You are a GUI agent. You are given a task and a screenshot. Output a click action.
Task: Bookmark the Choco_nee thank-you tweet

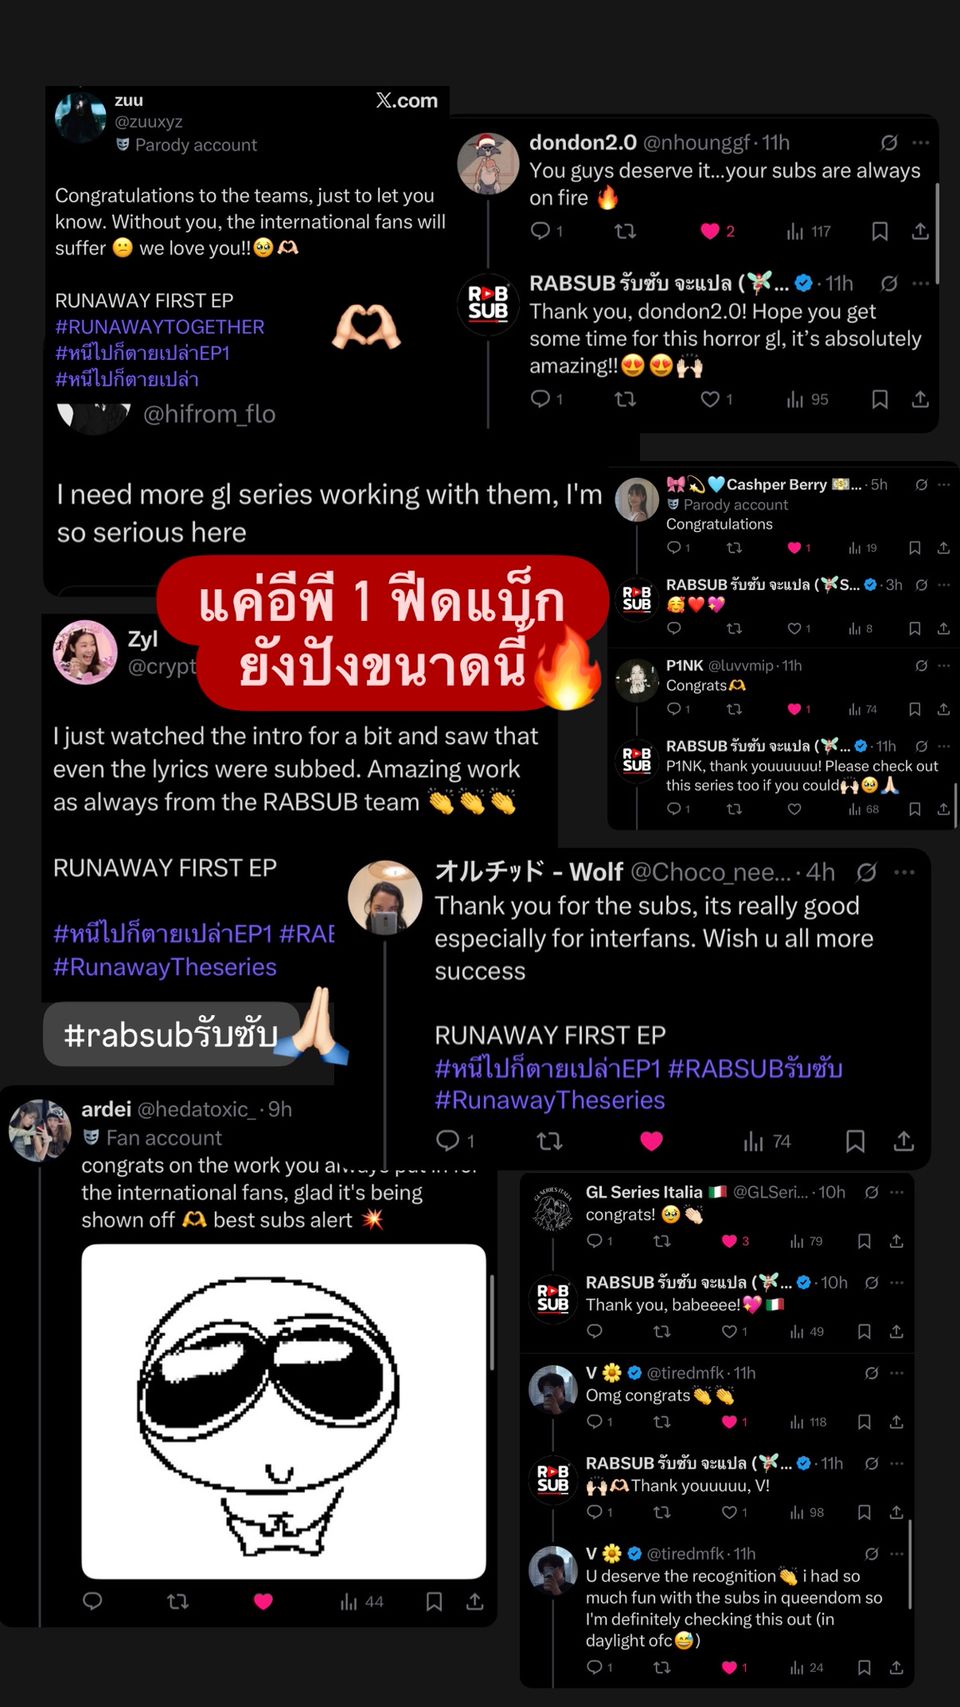click(x=855, y=1141)
